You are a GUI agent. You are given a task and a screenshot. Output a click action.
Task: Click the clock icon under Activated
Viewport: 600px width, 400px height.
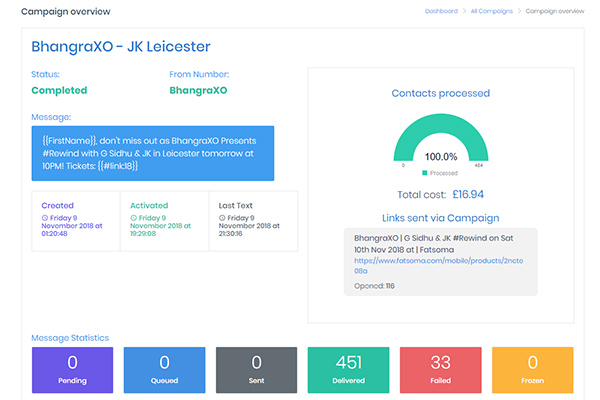[134, 218]
